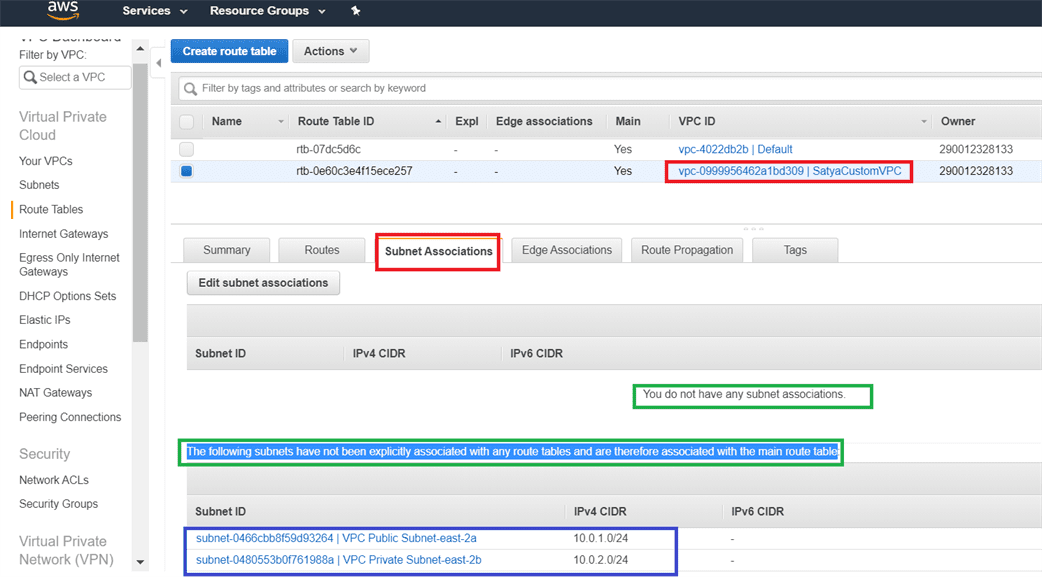Image resolution: width=1042 pixels, height=577 pixels.
Task: Open the SatyaCustomVPC VPC ID link
Action: click(789, 171)
